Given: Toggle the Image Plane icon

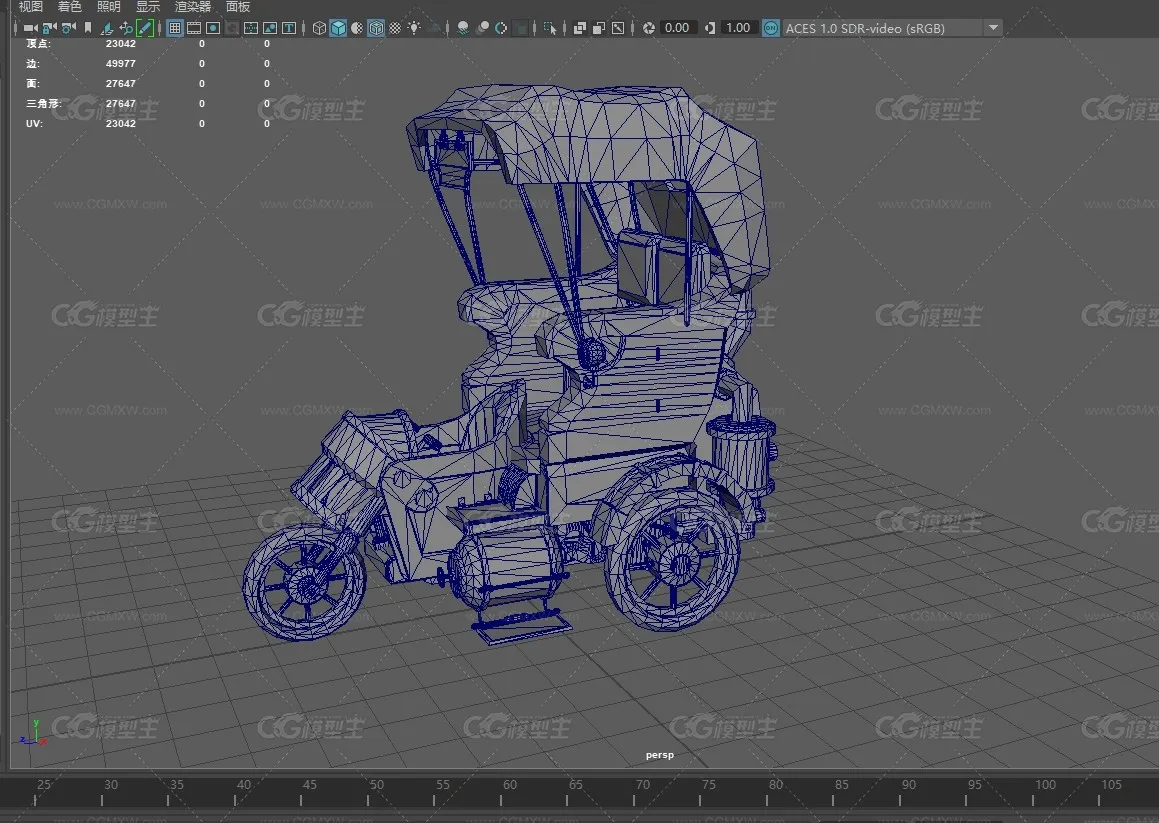Looking at the screenshot, I should [107, 28].
